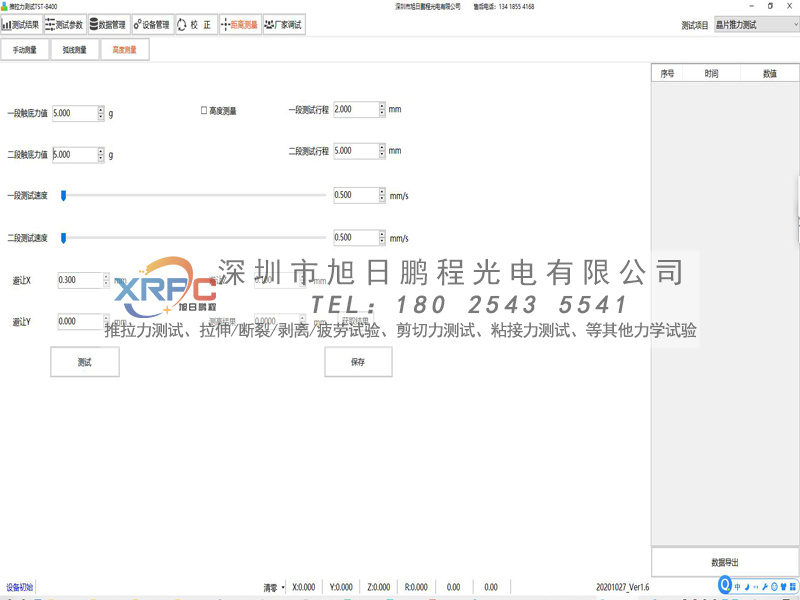The height and width of the screenshot is (600, 800).
Task: Toggle the 中 Chinese input mode icon
Action: 737,587
